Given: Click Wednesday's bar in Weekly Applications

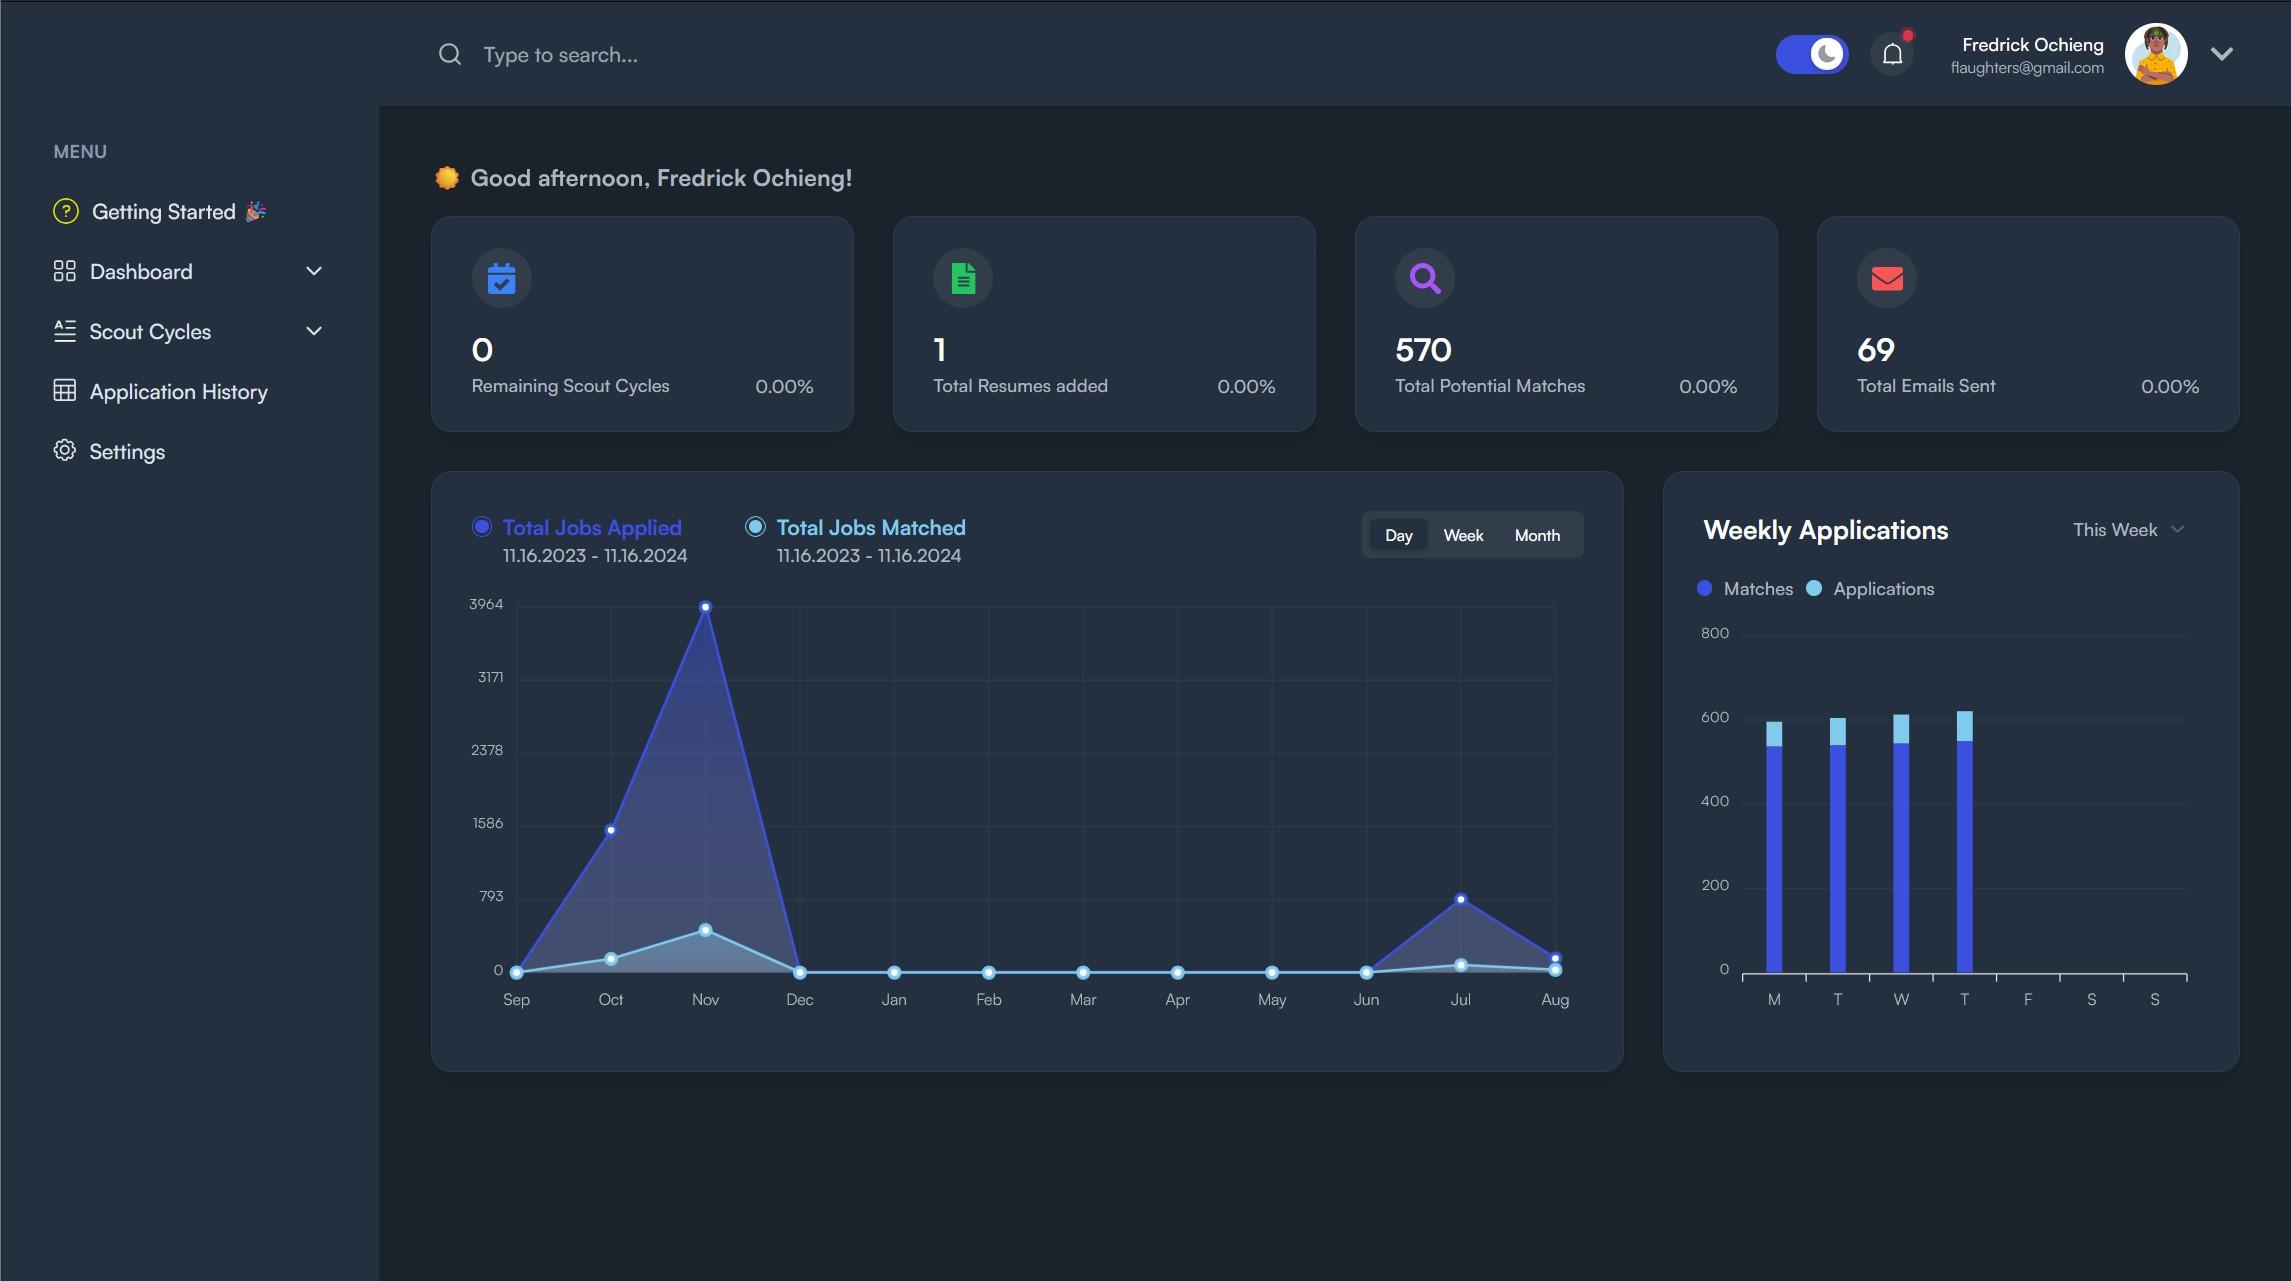Looking at the screenshot, I should [1901, 843].
